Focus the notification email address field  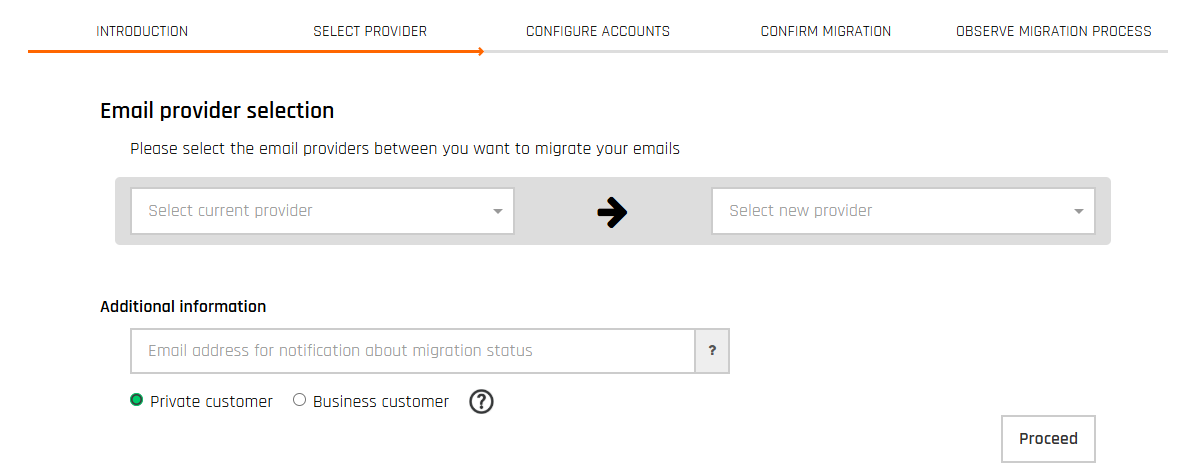(412, 351)
